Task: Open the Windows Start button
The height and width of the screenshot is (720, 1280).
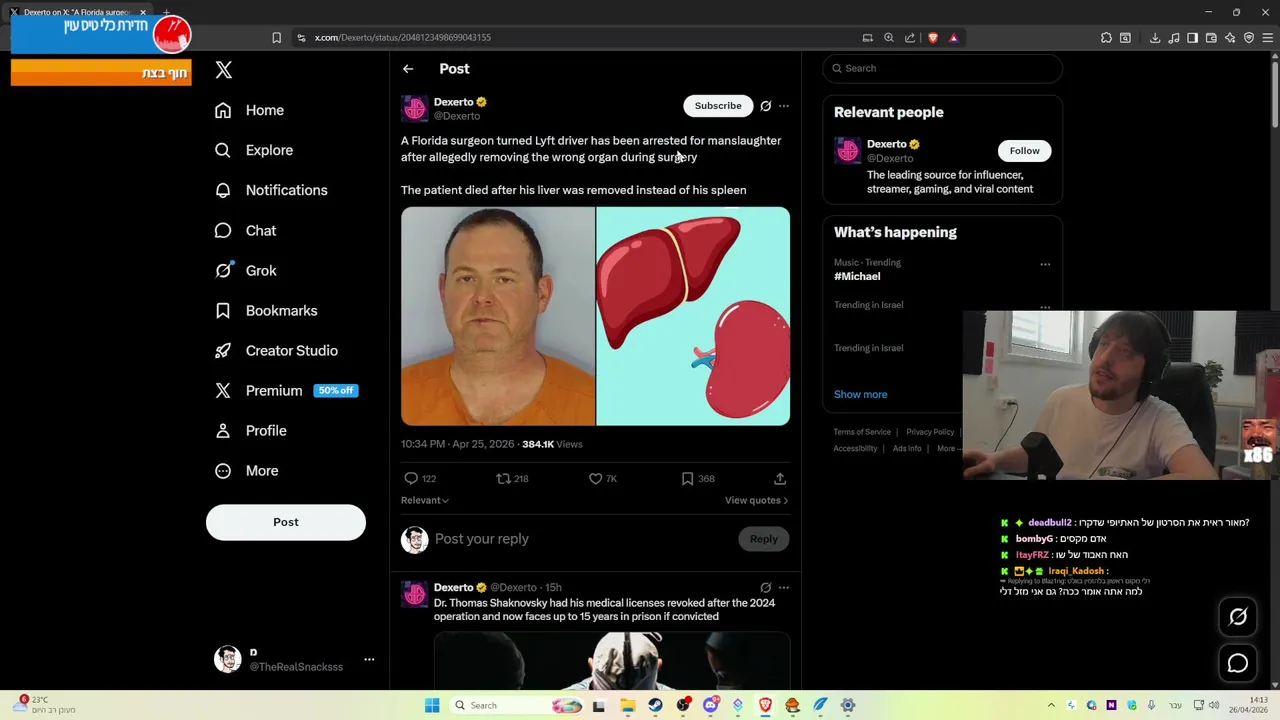Action: pyautogui.click(x=432, y=706)
